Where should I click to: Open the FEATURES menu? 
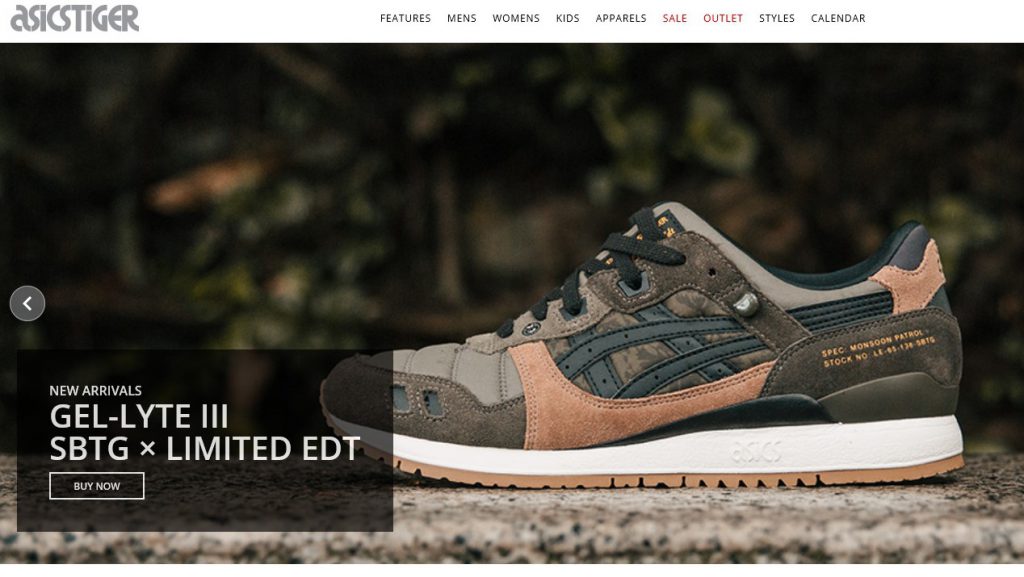point(406,18)
